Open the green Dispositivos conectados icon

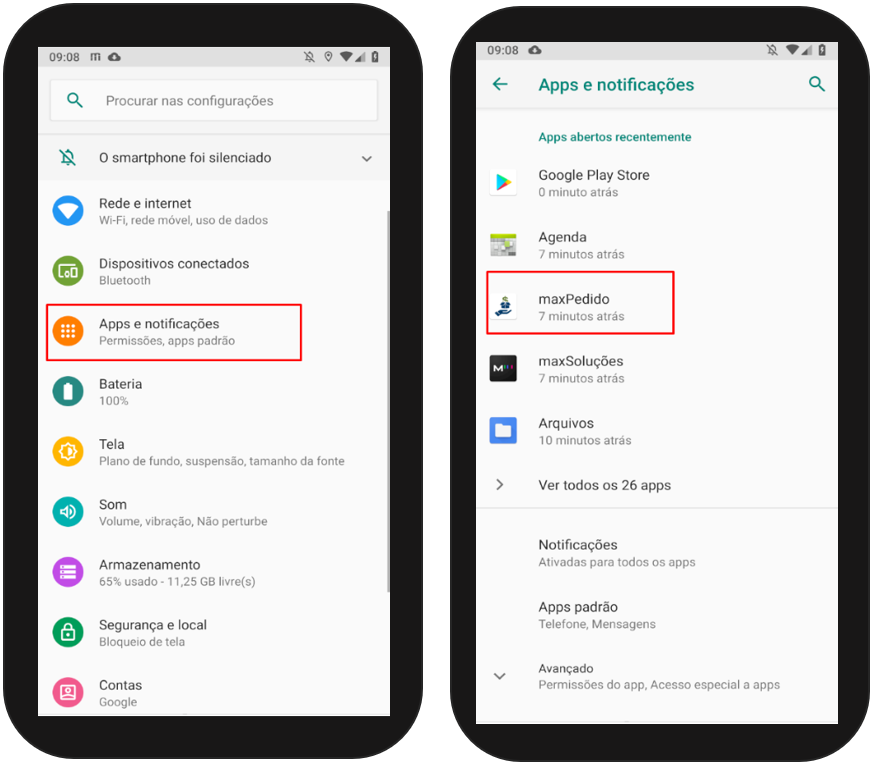click(68, 271)
